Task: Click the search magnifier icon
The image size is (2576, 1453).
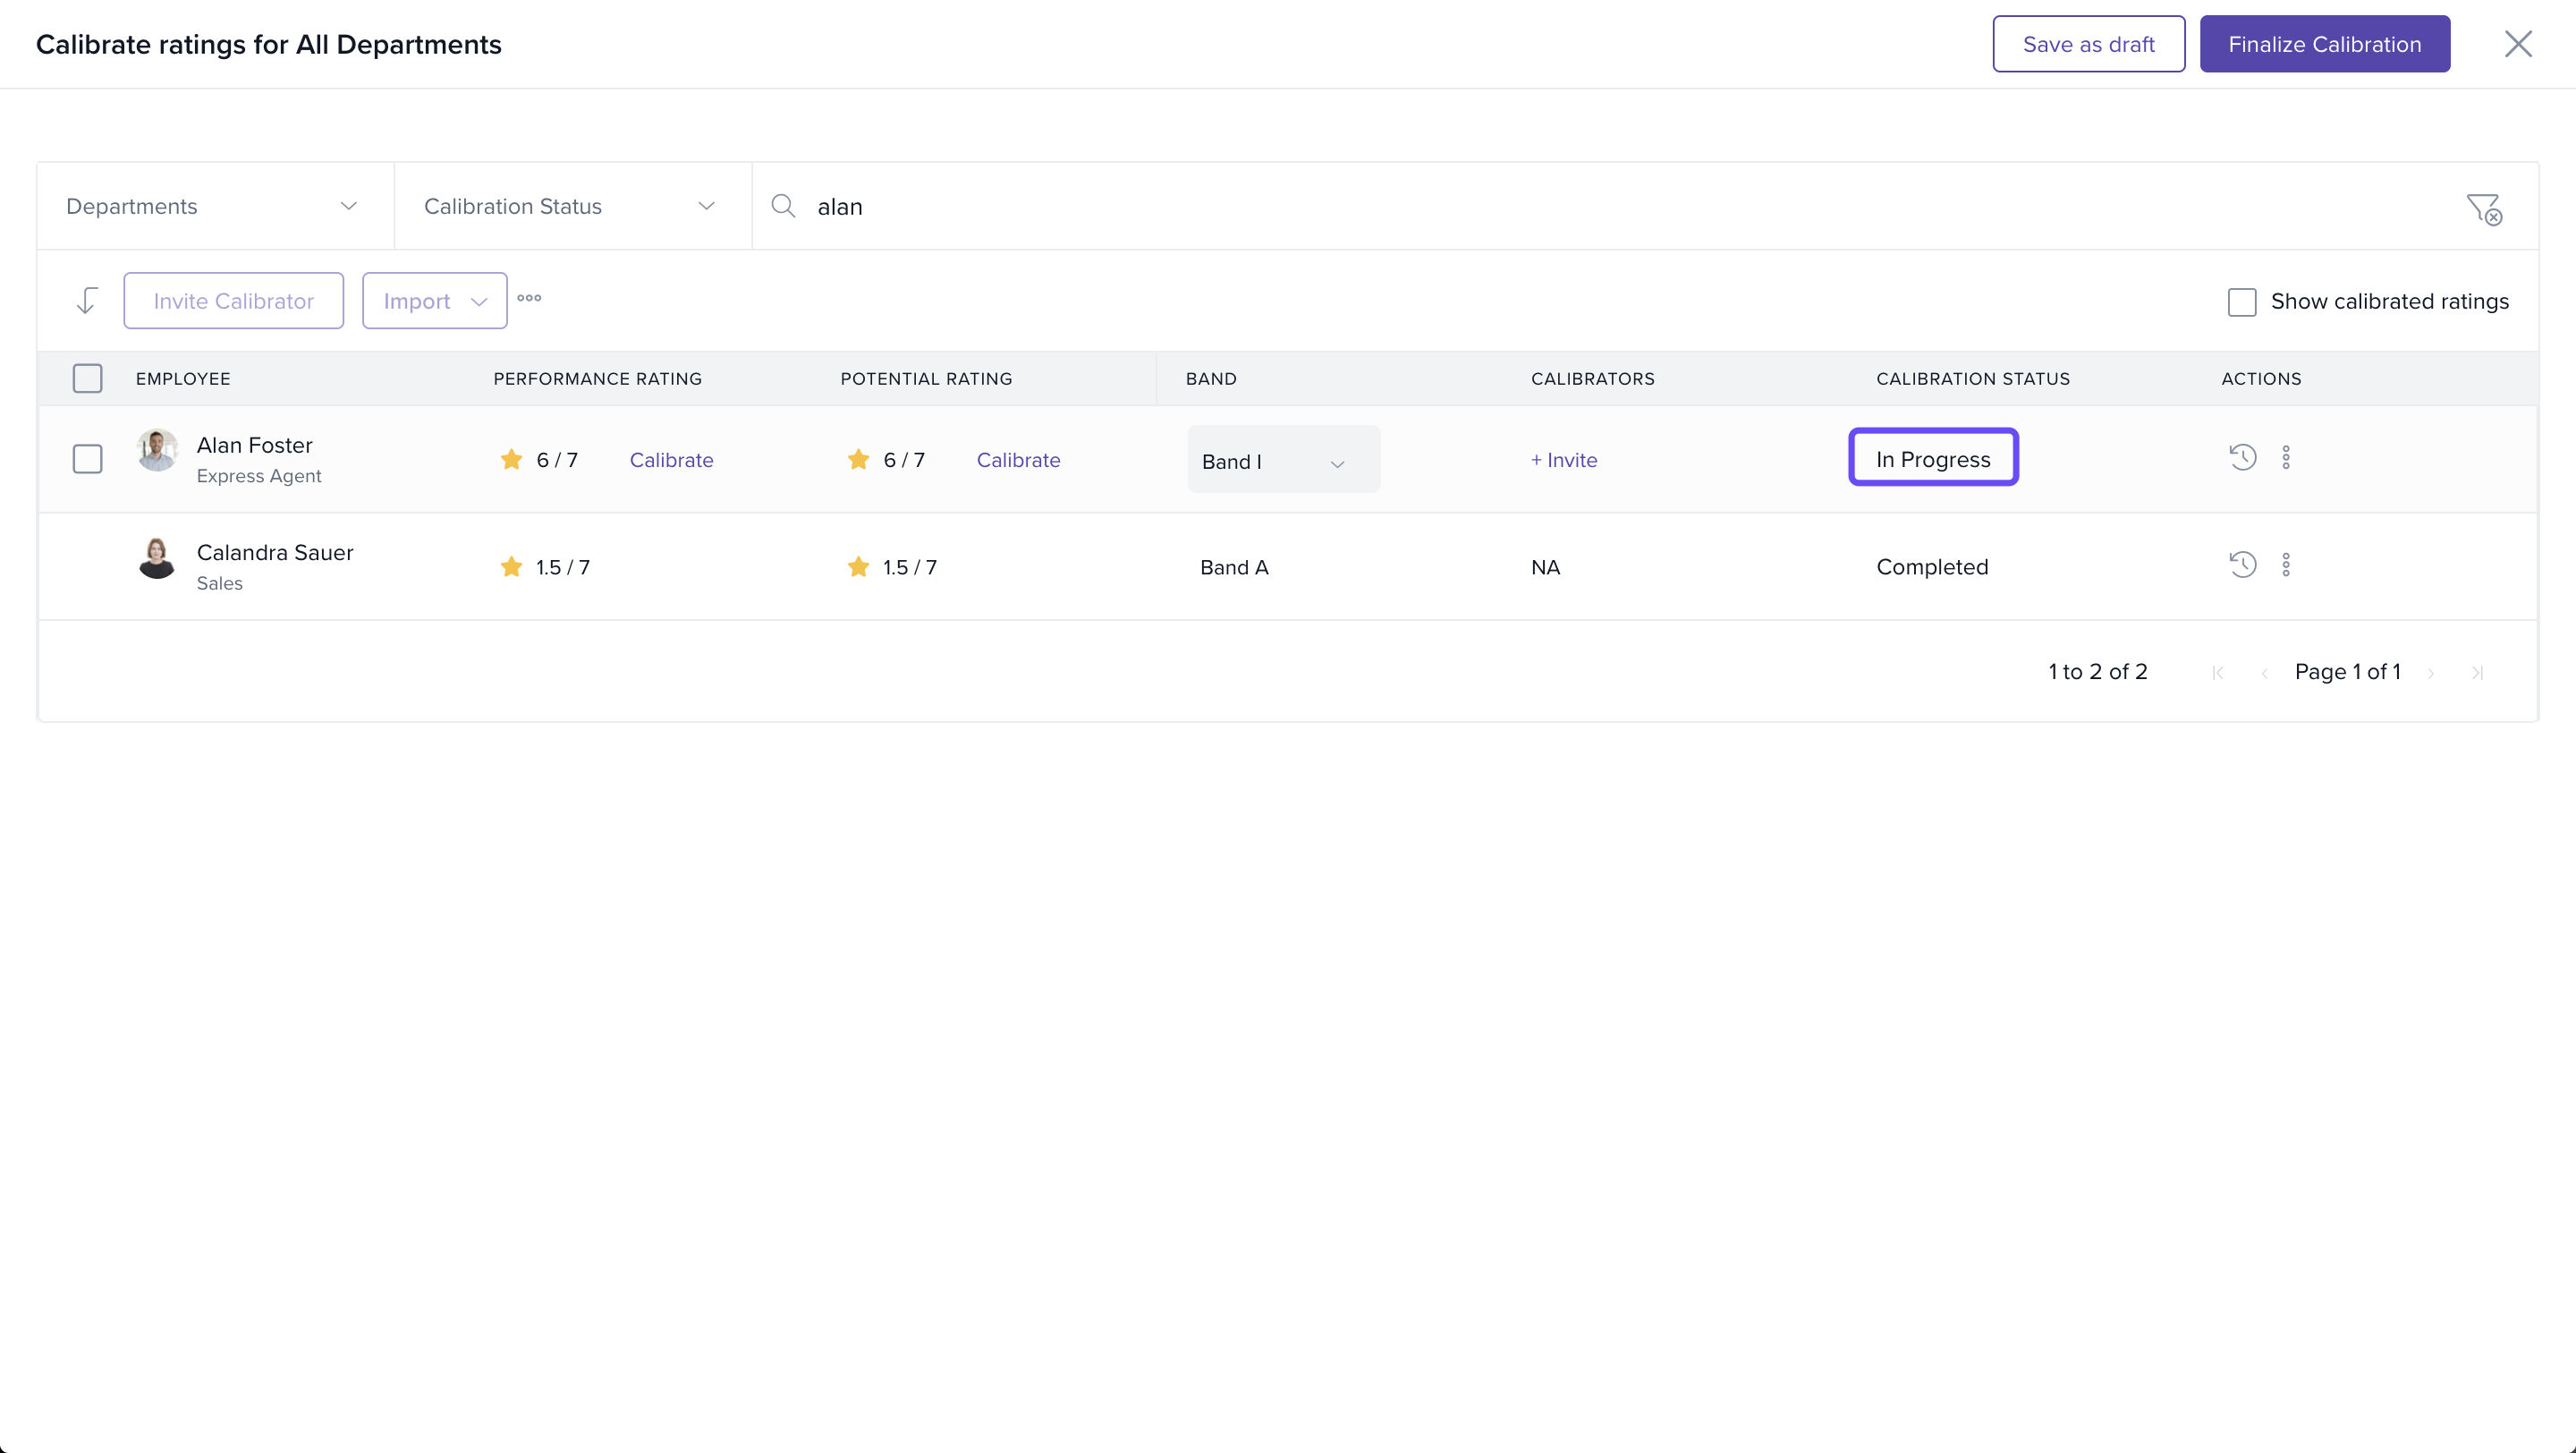Action: pyautogui.click(x=783, y=206)
